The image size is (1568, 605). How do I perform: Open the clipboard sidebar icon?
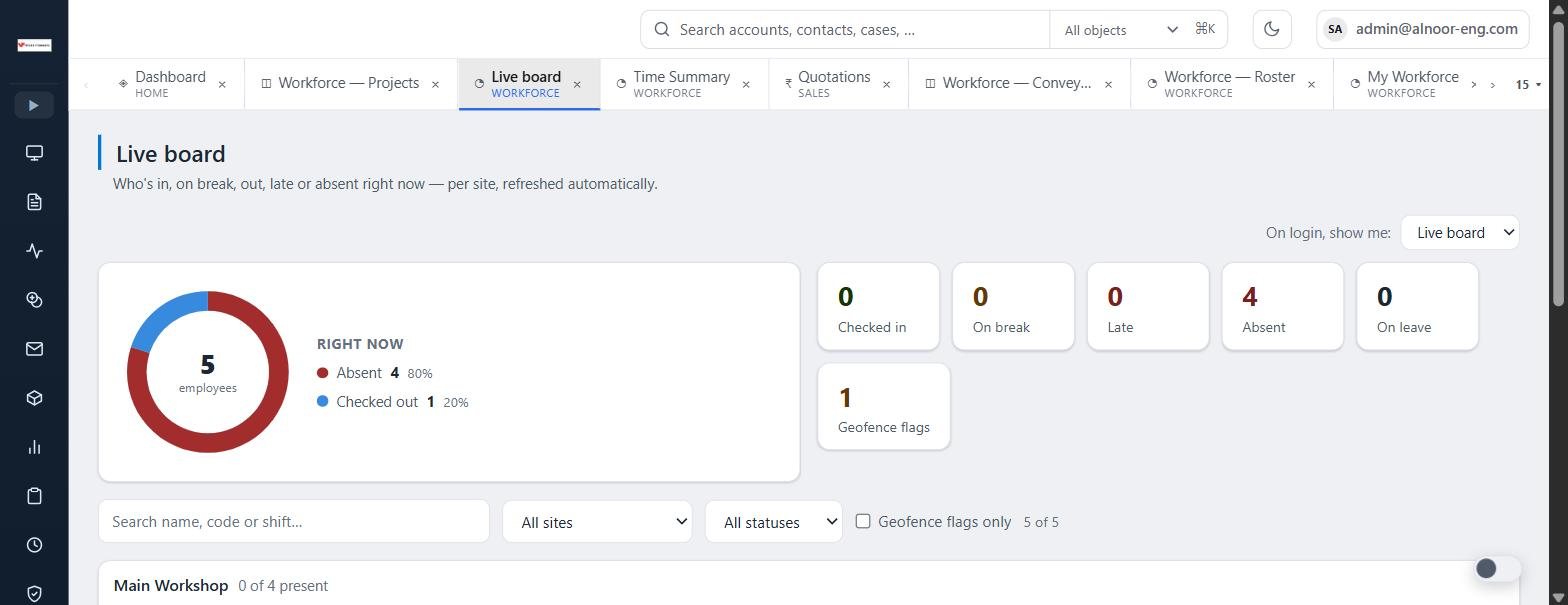34,496
